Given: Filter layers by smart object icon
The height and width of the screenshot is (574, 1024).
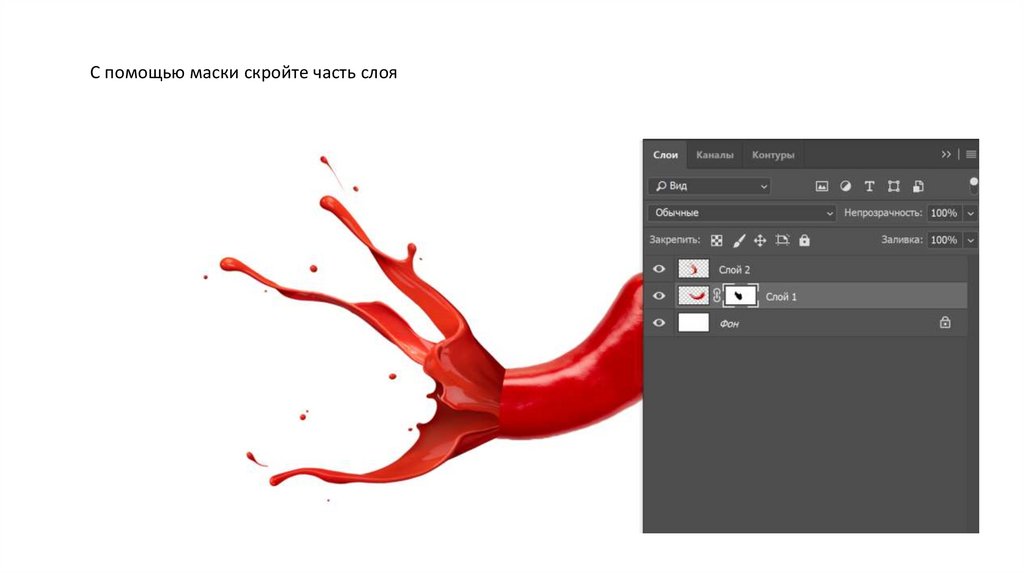Looking at the screenshot, I should pos(918,186).
